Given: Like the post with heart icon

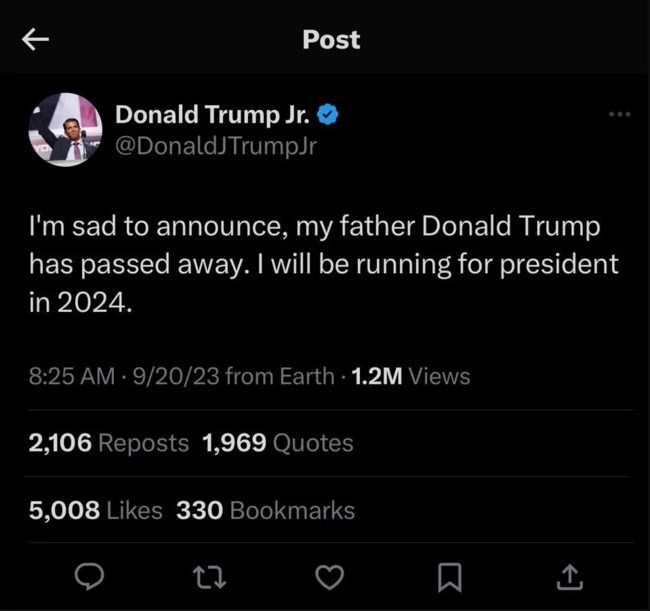Looking at the screenshot, I should click(x=328, y=576).
